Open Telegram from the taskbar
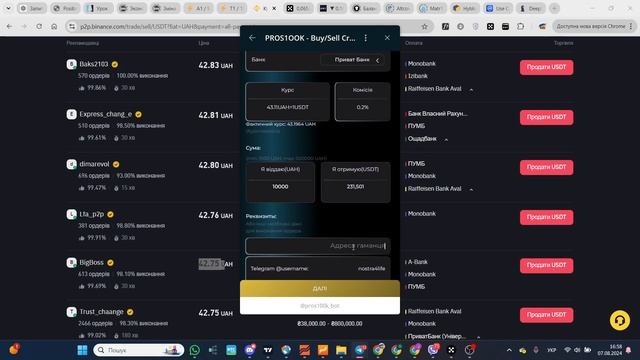The width and height of the screenshot is (640, 360). (x=360, y=350)
